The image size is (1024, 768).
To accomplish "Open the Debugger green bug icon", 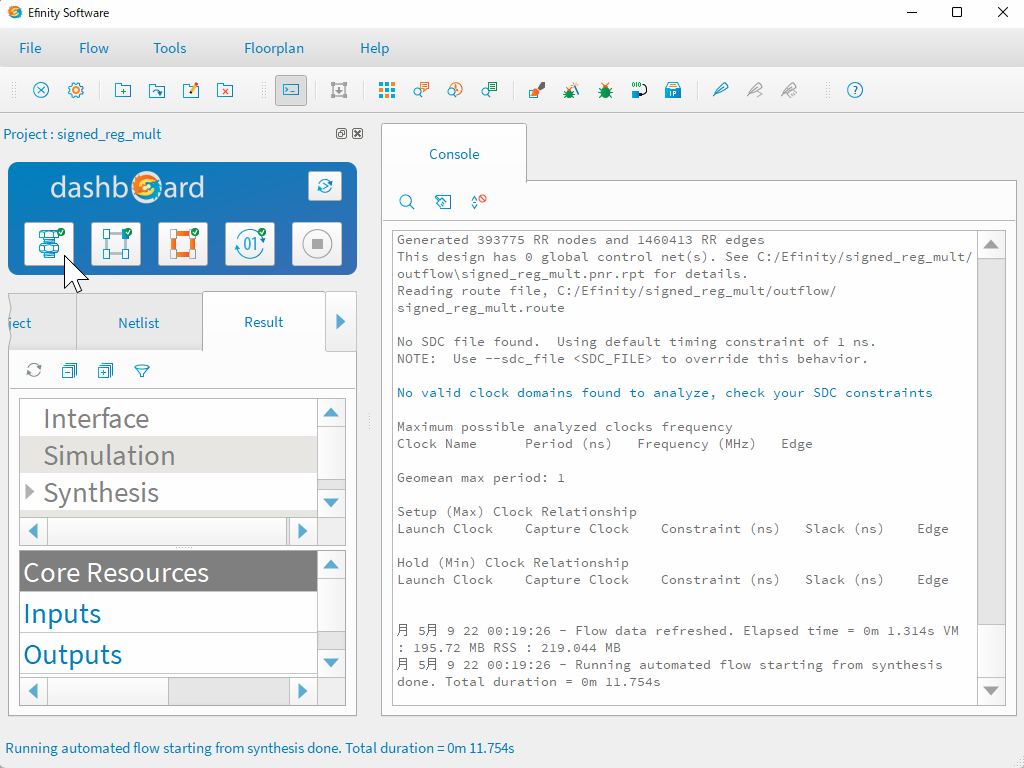I will click(605, 90).
